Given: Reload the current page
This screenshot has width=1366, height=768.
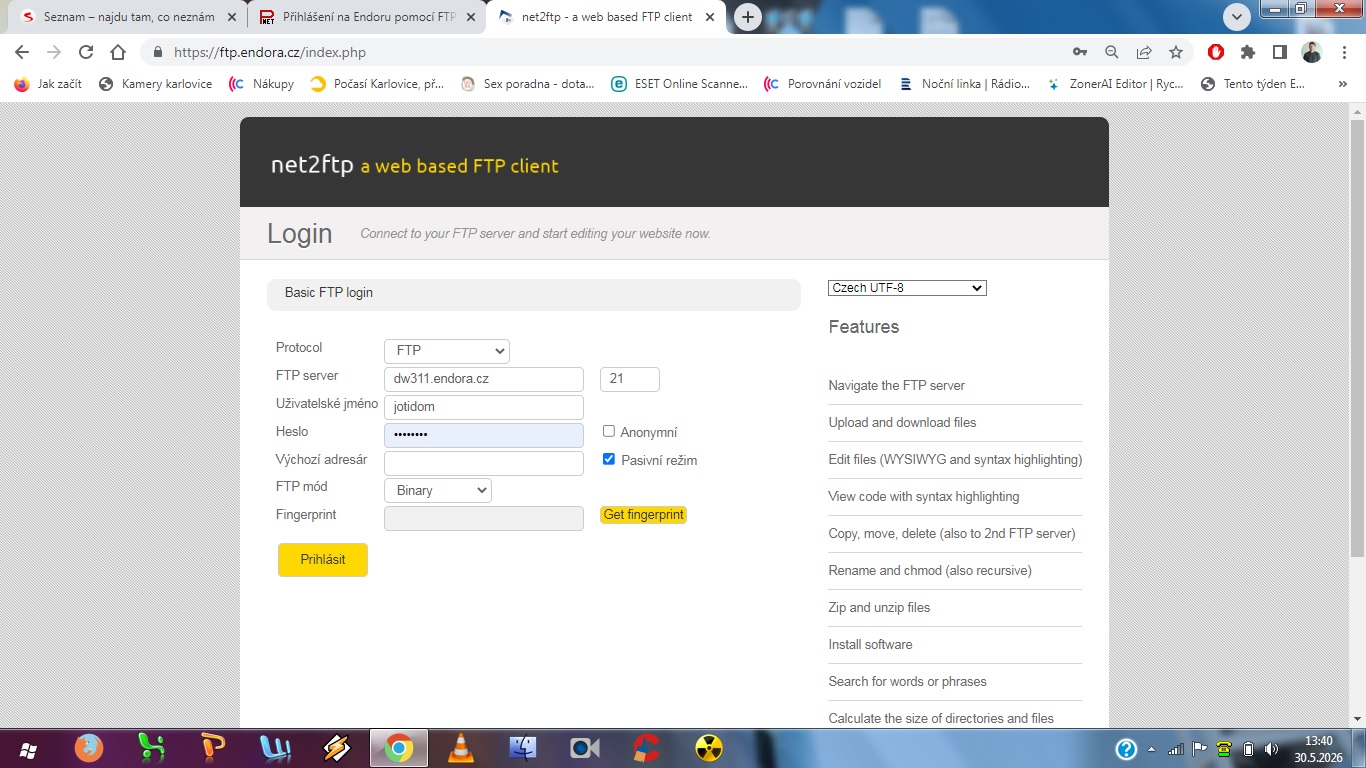Looking at the screenshot, I should pos(86,52).
